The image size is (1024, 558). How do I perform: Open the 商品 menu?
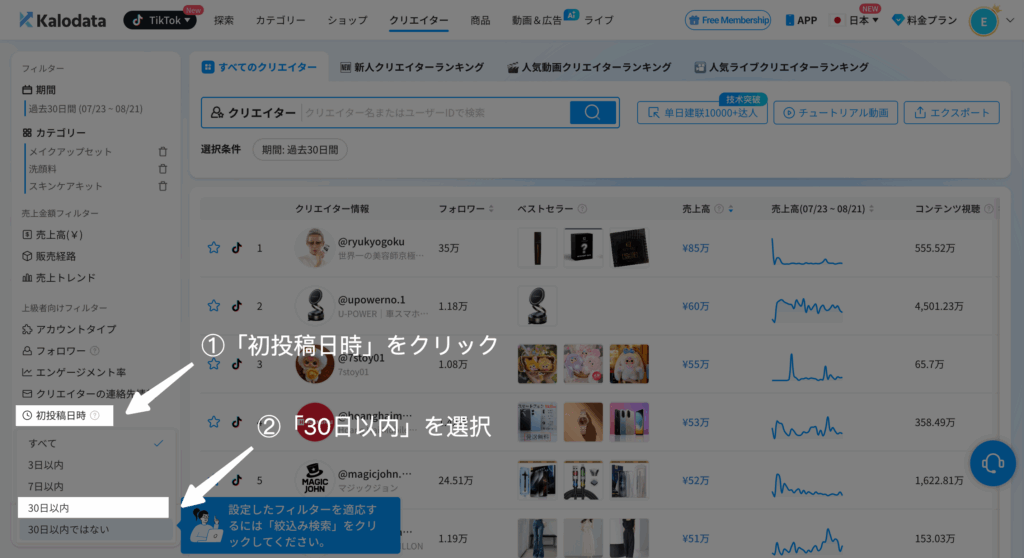(x=480, y=20)
